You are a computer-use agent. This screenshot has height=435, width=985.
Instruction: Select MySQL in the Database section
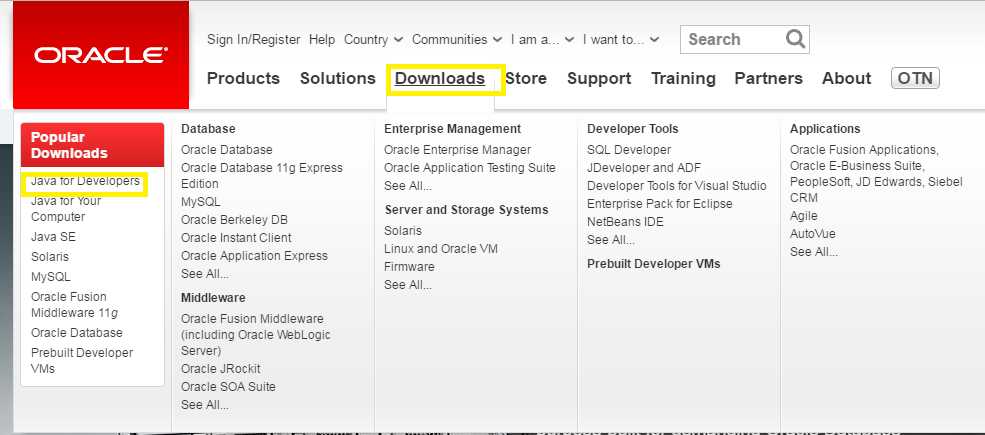[x=200, y=202]
